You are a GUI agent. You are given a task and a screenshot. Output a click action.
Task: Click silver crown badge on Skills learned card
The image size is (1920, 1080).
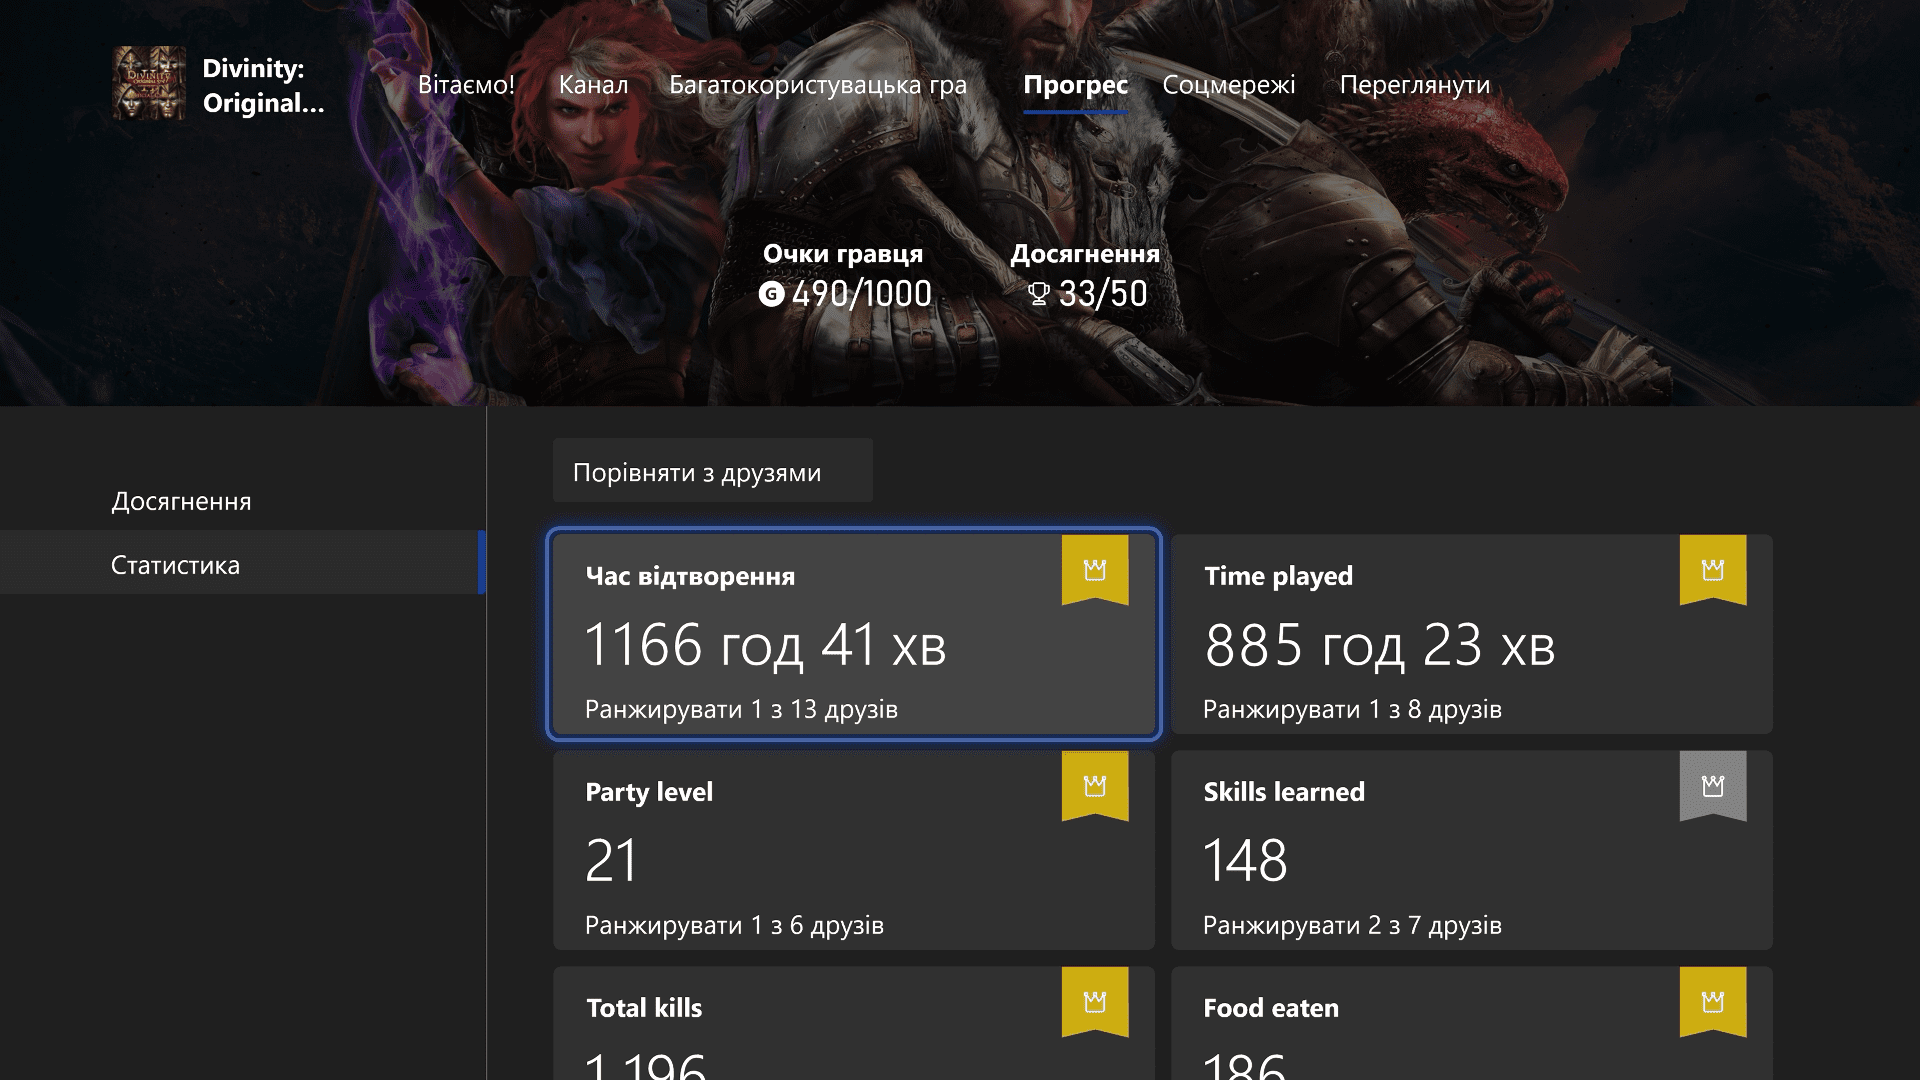1713,786
